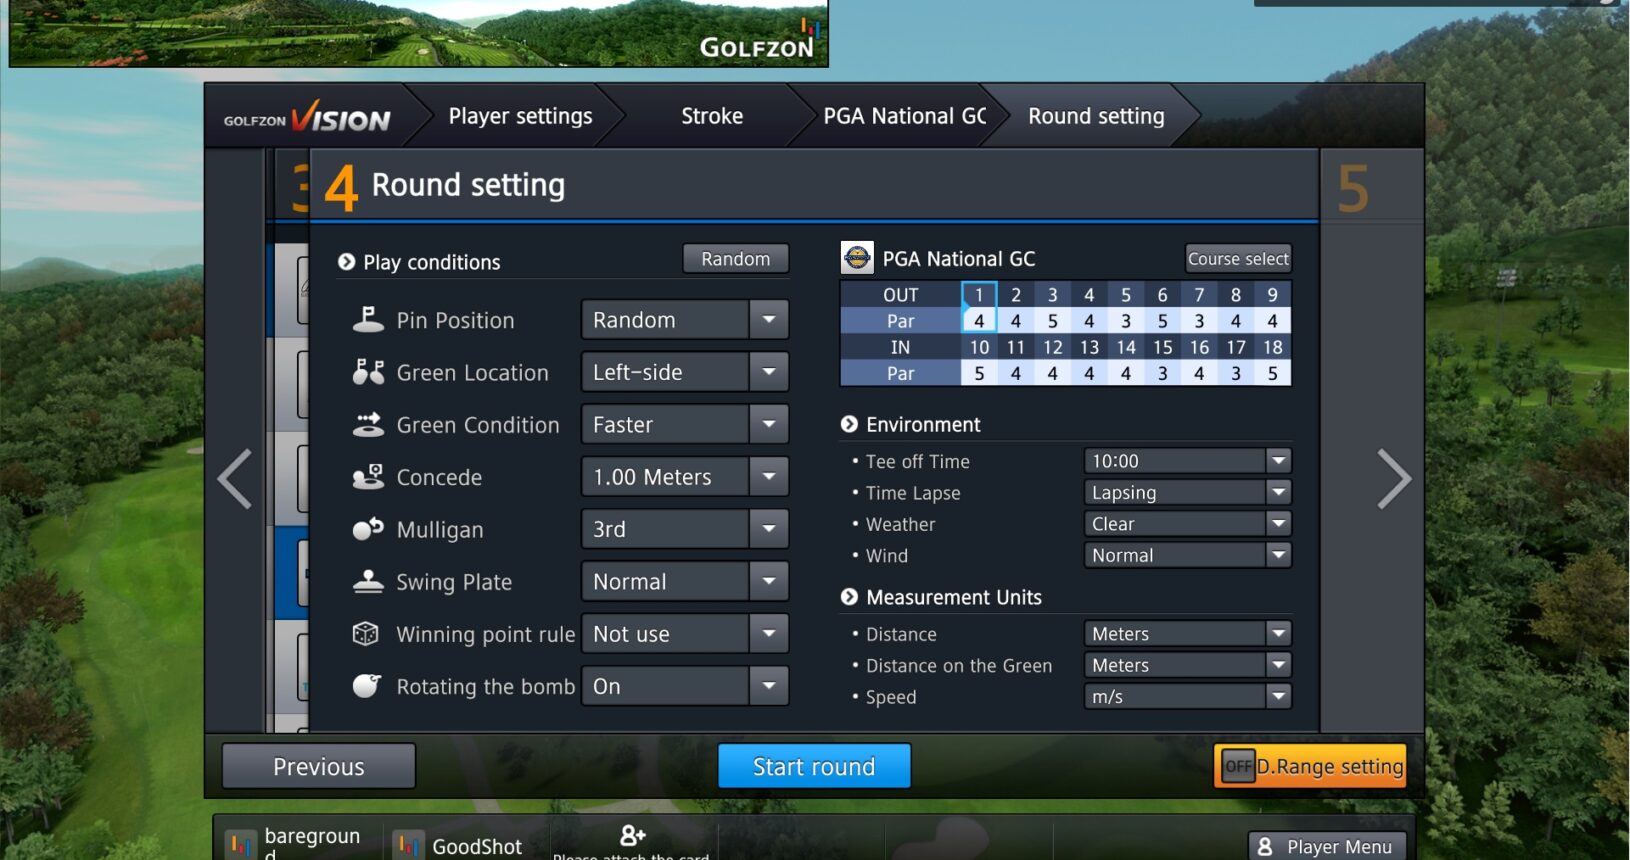Select hole 18 in the scorecard
The height and width of the screenshot is (860, 1630).
(x=1272, y=347)
